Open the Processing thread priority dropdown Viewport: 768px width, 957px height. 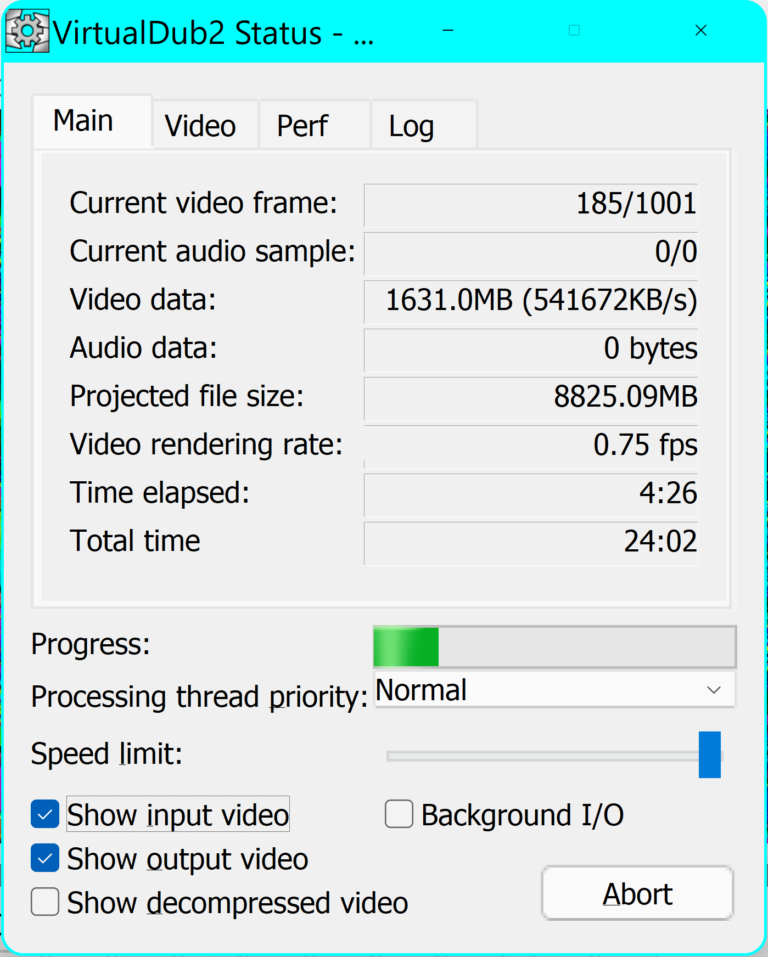pos(554,690)
